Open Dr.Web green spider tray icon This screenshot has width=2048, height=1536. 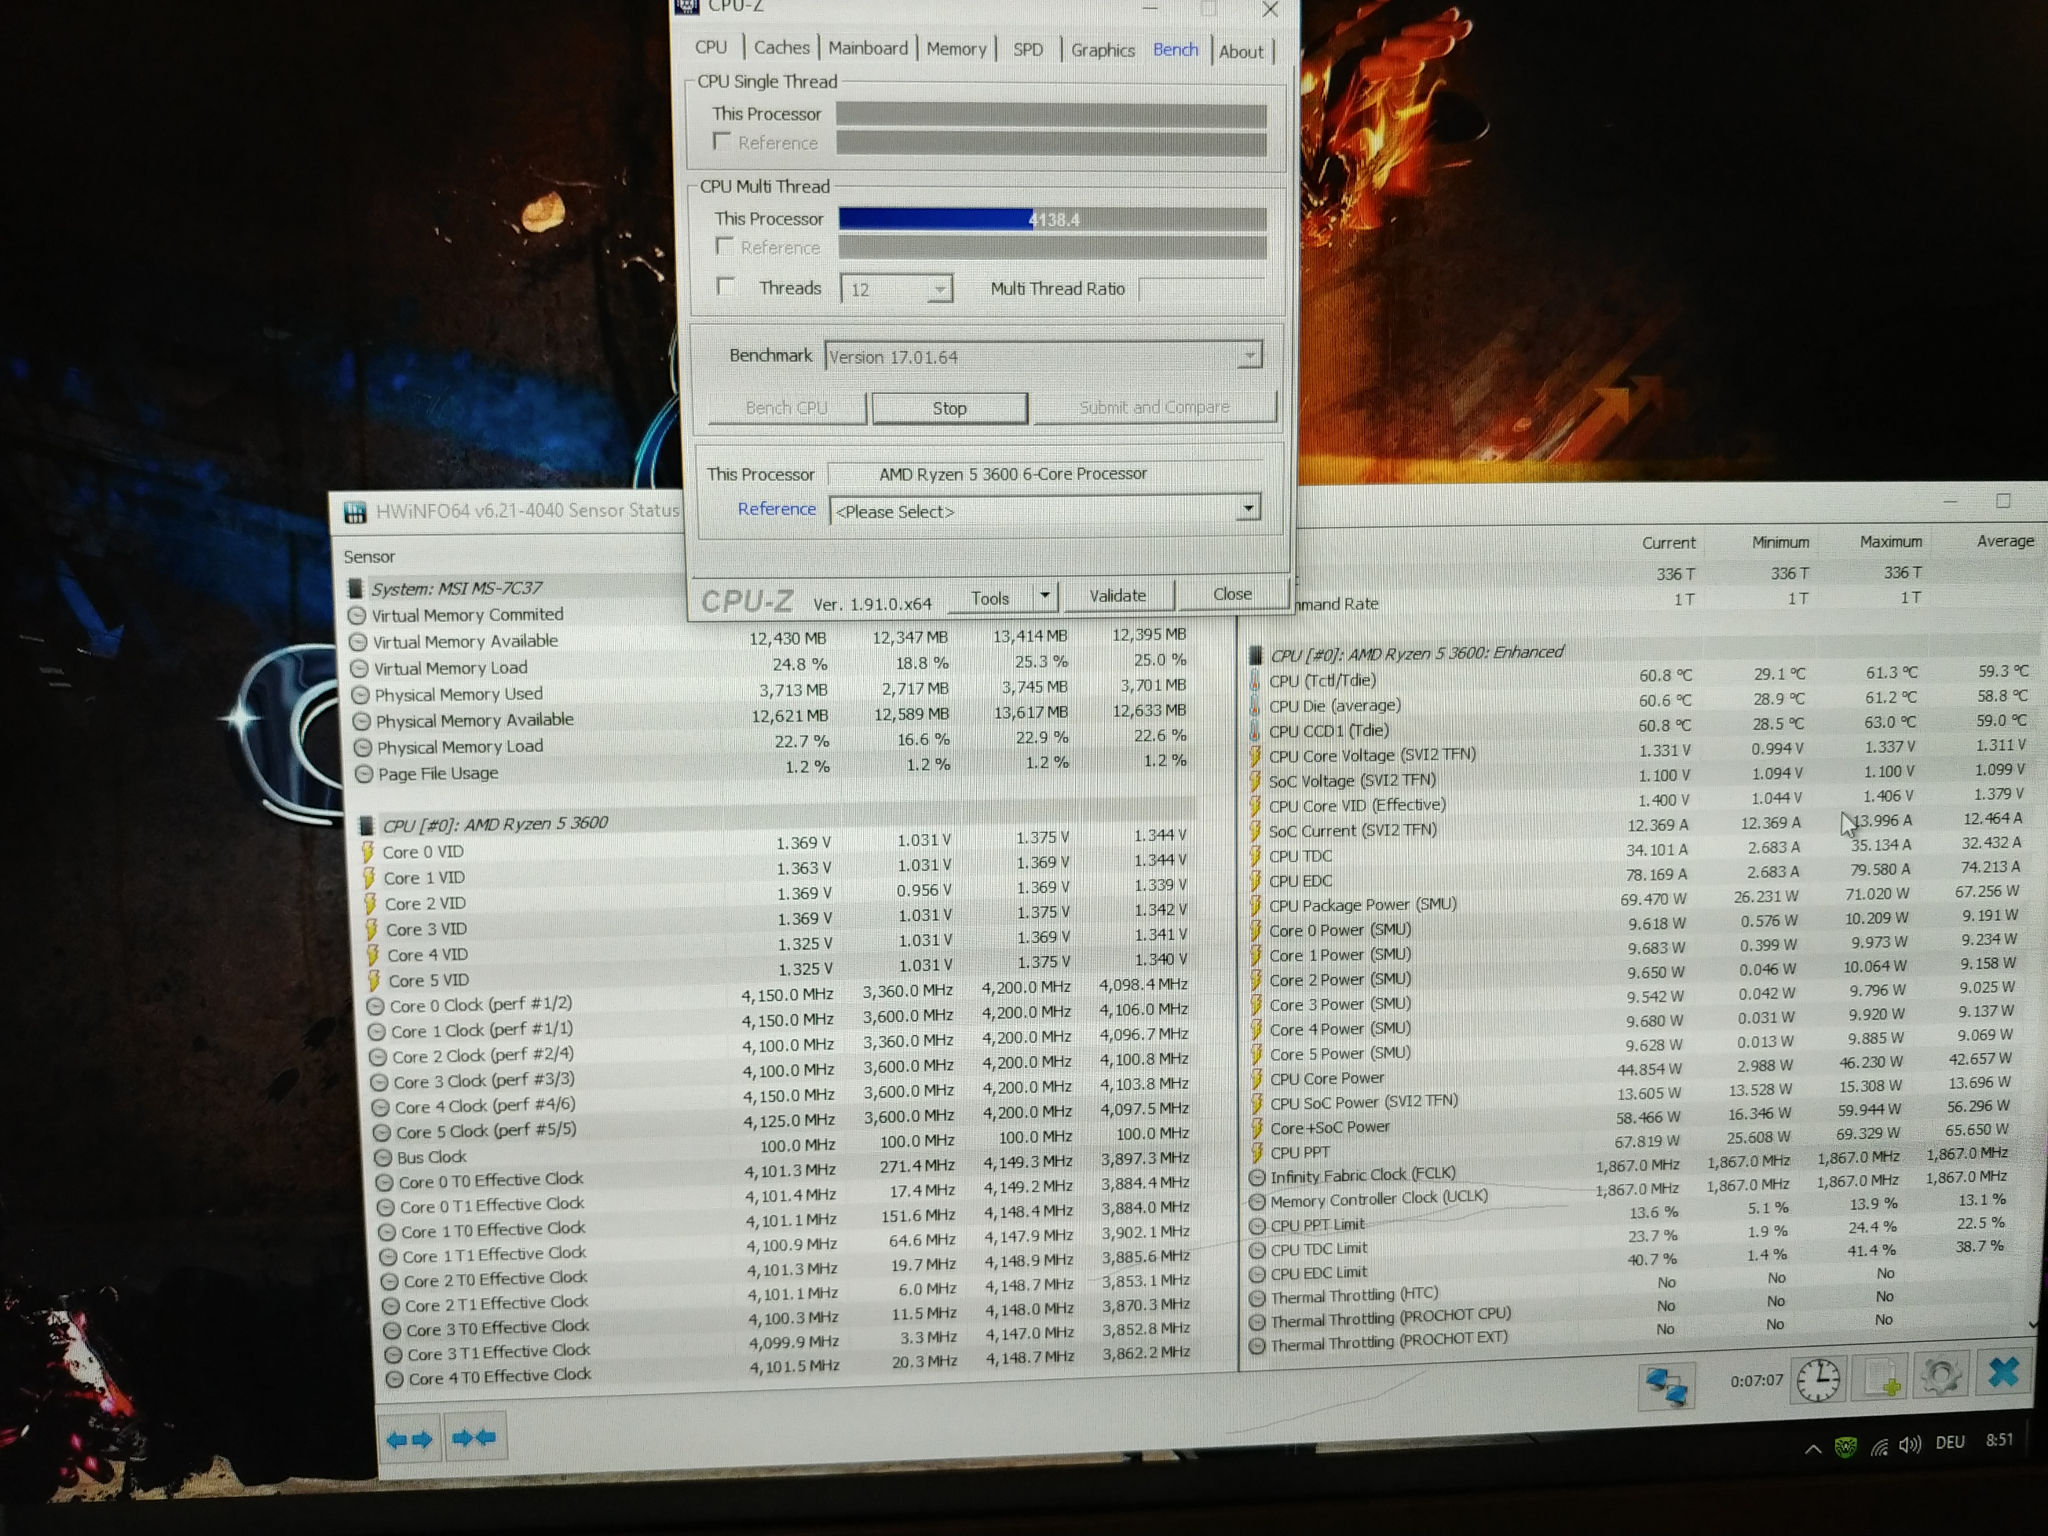pyautogui.click(x=1846, y=1446)
